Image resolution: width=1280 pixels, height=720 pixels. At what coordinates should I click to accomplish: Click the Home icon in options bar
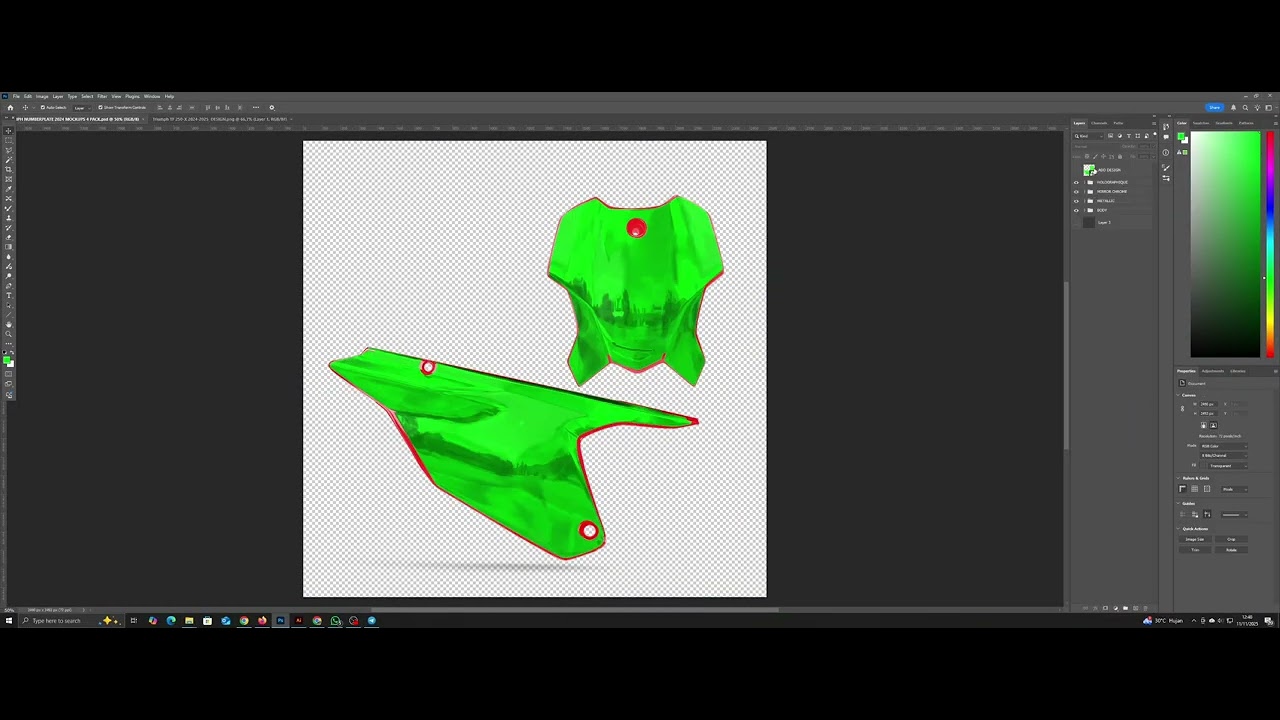[x=10, y=107]
